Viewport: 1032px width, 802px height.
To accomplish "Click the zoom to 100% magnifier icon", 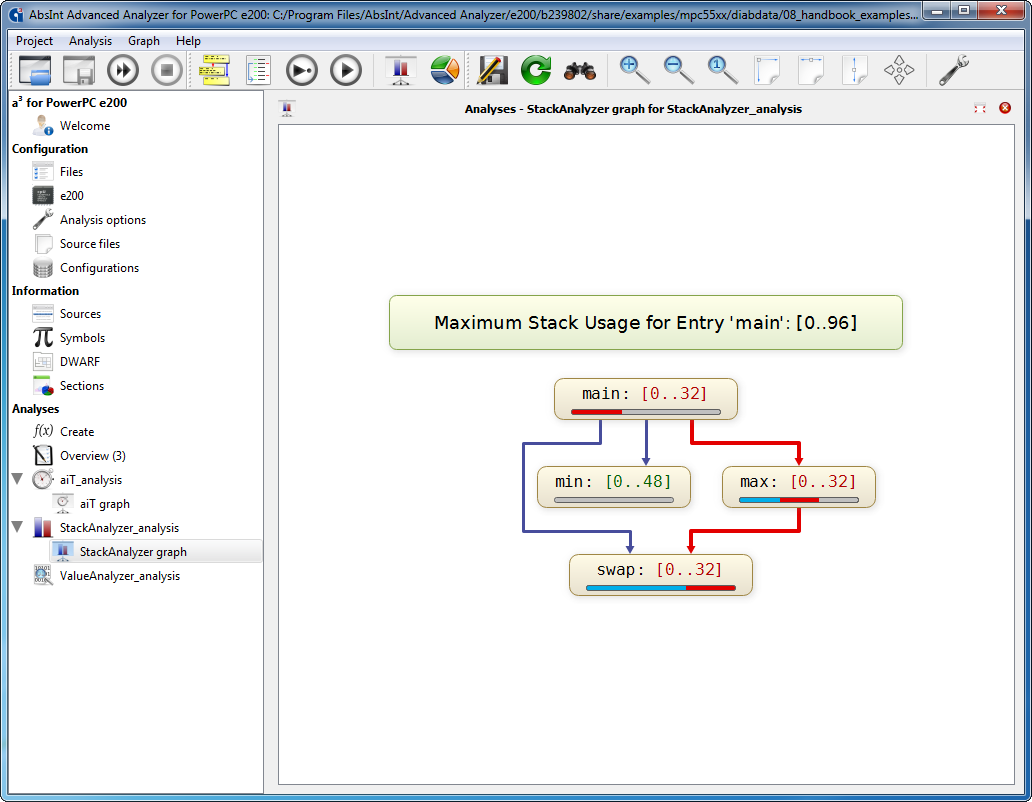I will click(x=723, y=70).
